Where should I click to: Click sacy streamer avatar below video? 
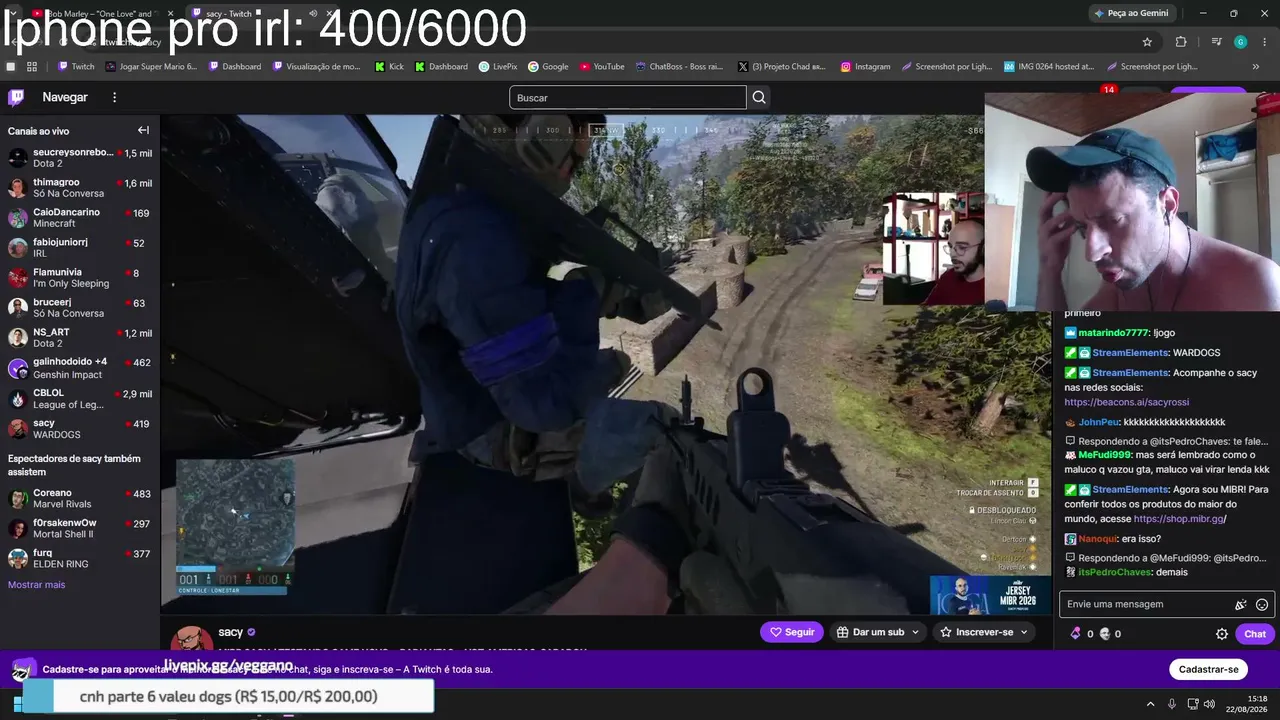(191, 638)
